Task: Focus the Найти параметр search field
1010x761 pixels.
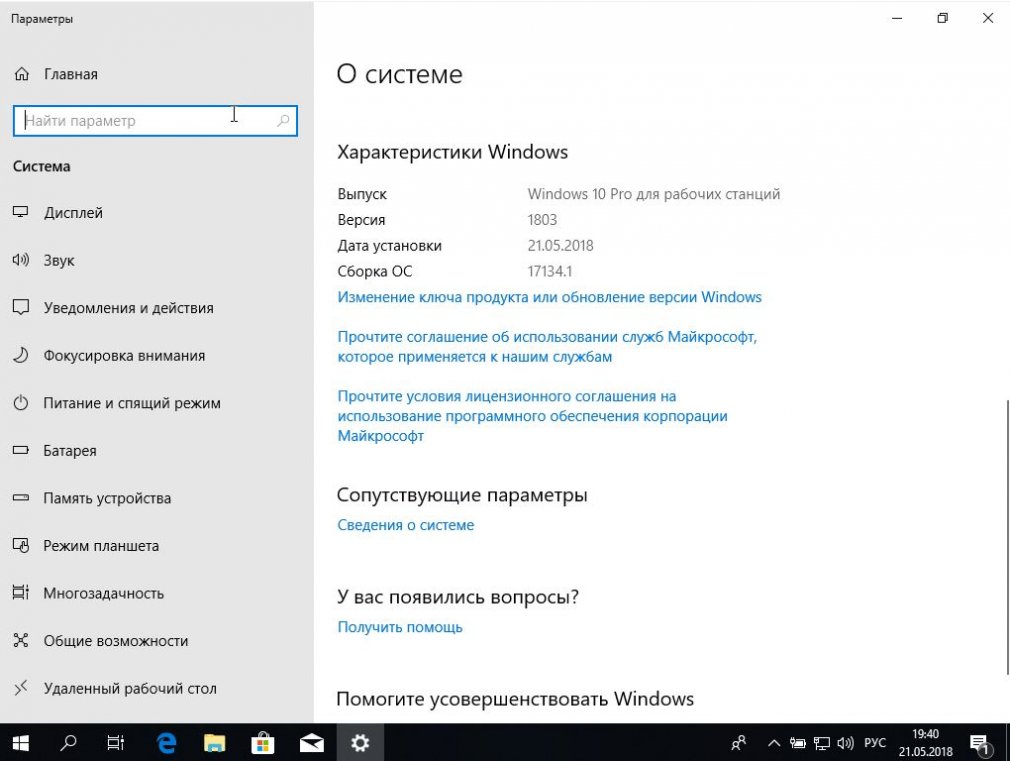Action: pos(155,120)
